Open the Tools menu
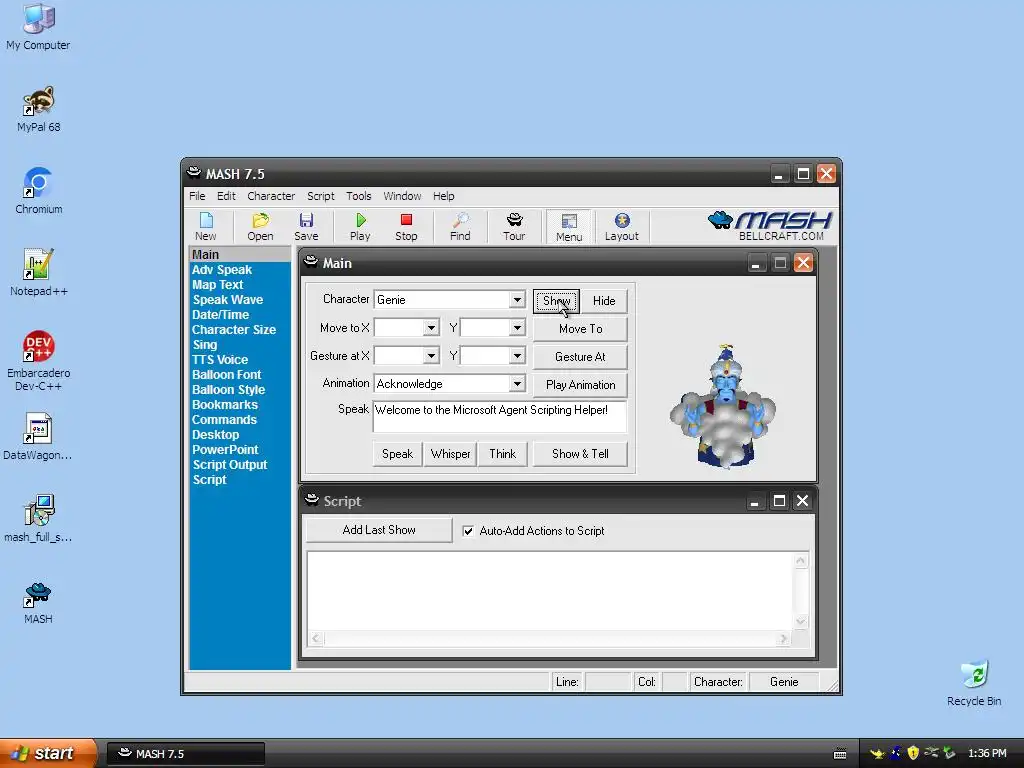Viewport: 1024px width, 768px height. pos(359,196)
